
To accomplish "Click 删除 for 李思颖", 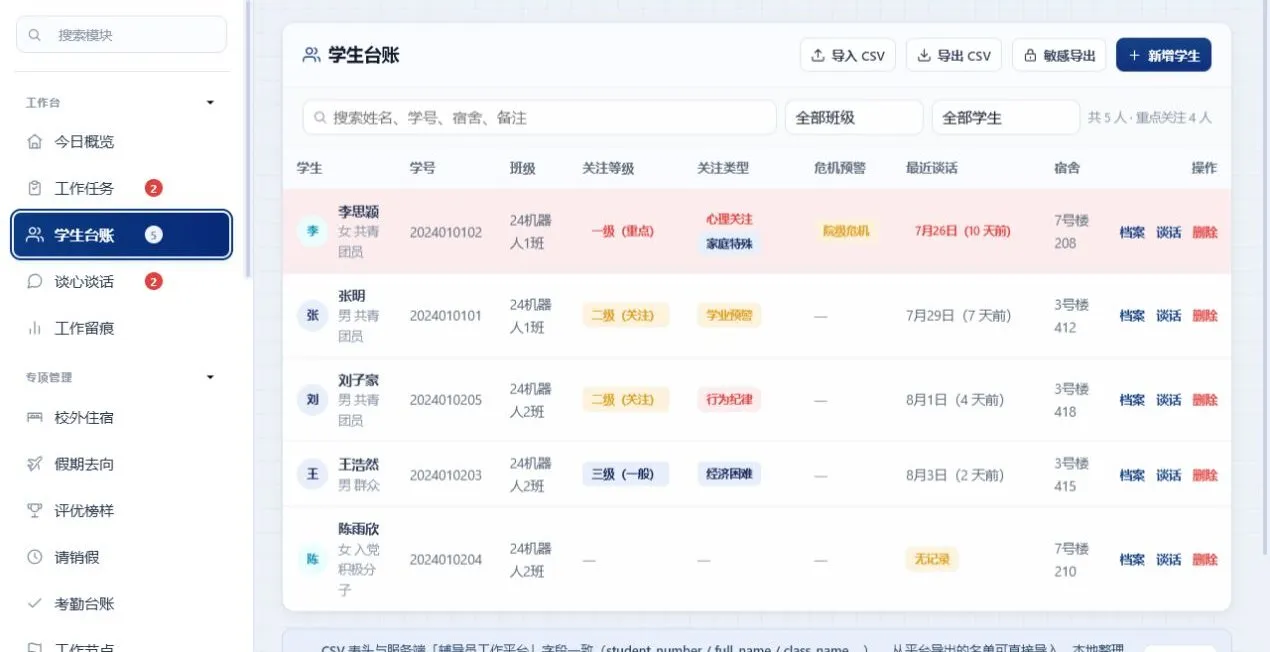I will pyautogui.click(x=1205, y=232).
